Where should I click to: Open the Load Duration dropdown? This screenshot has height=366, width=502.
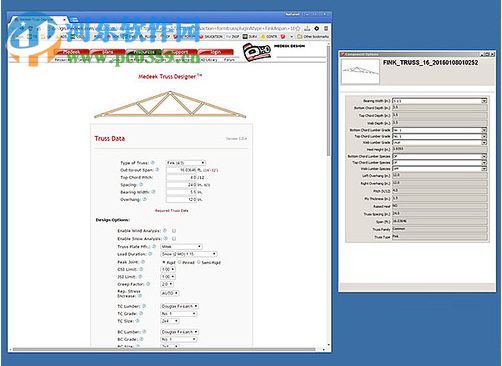click(189, 254)
